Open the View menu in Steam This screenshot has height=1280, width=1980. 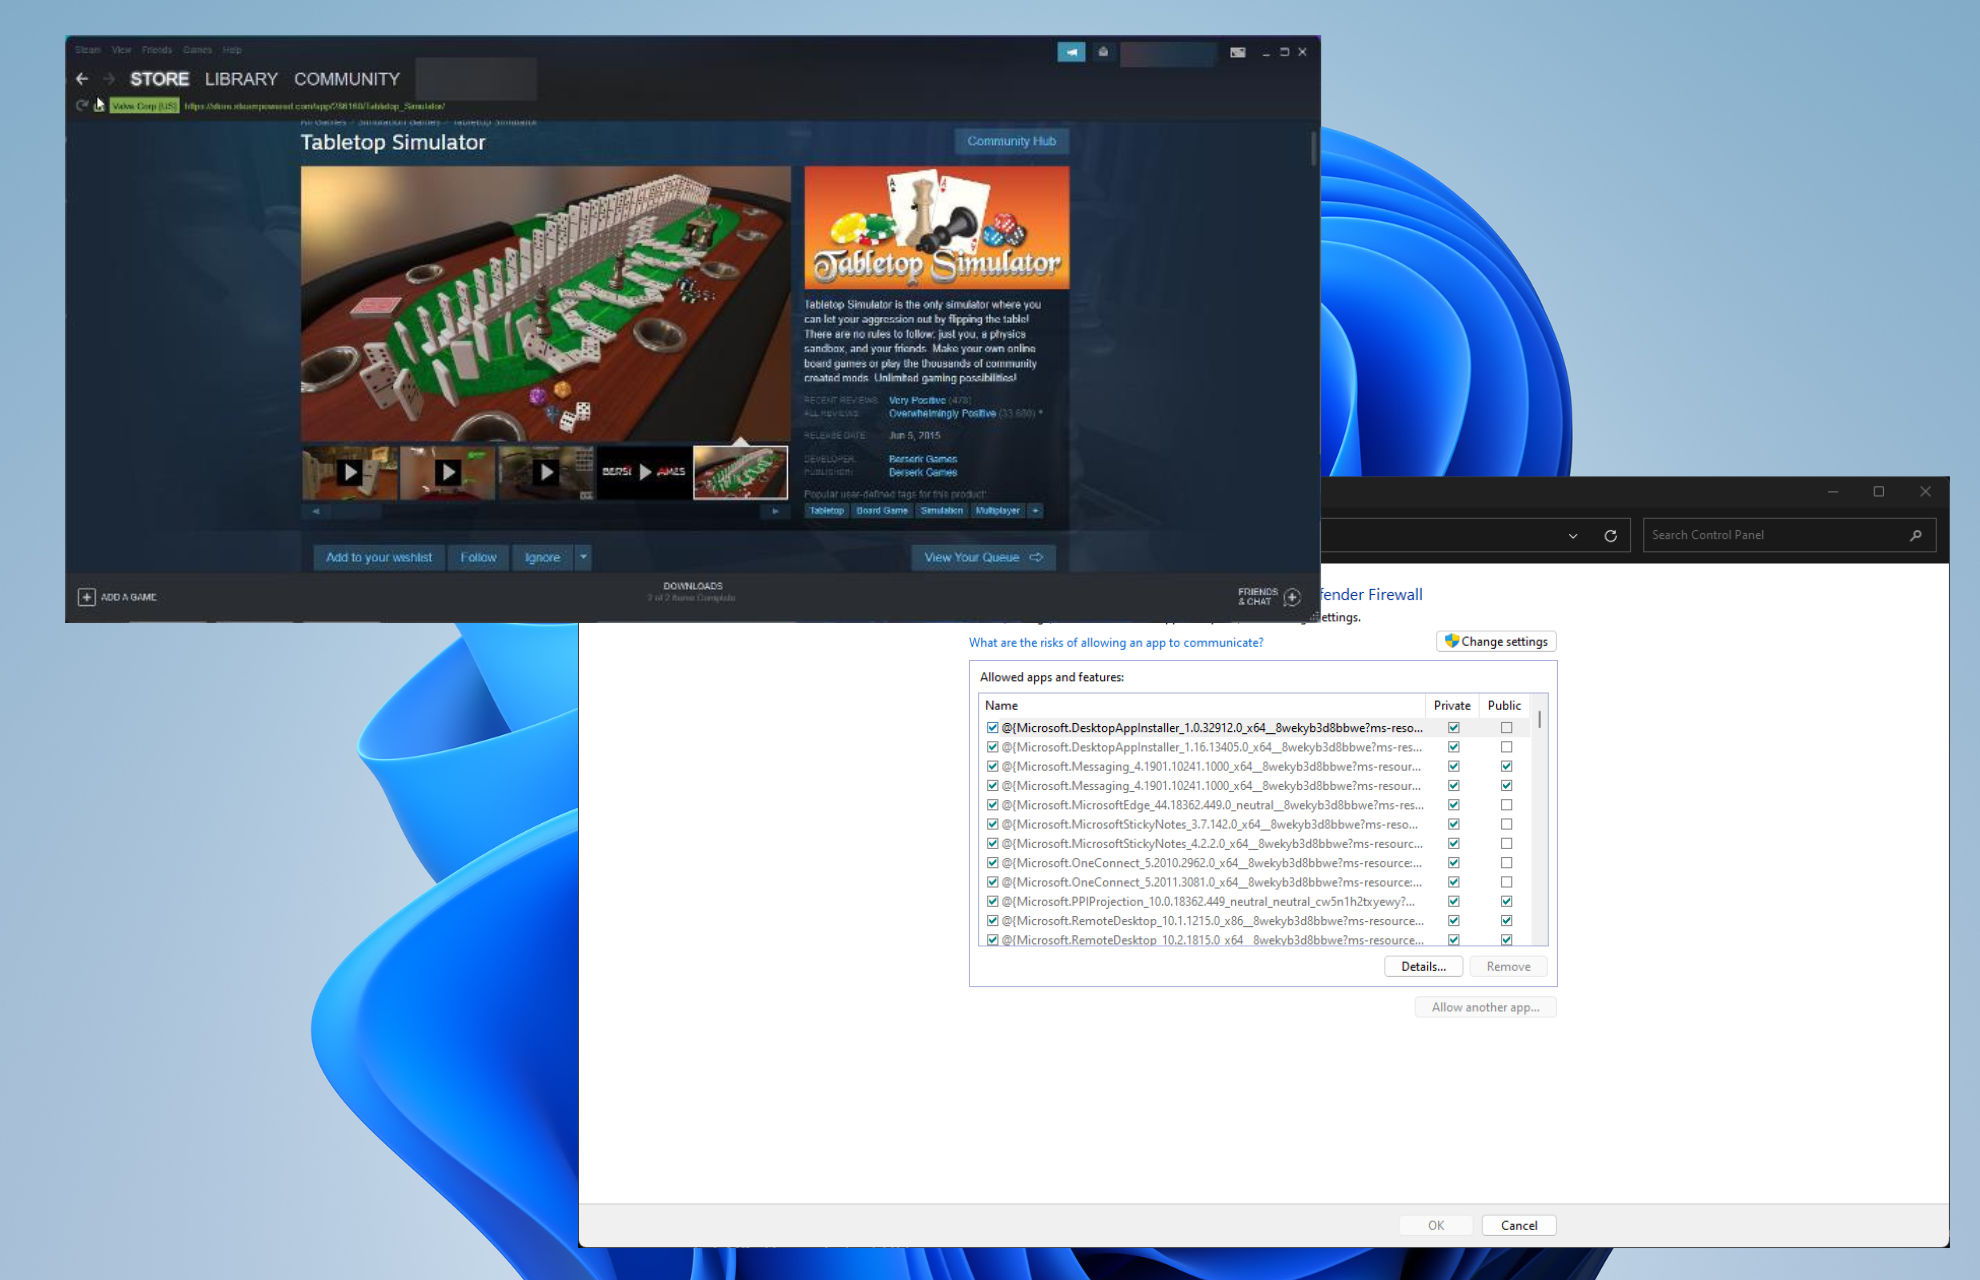(121, 49)
